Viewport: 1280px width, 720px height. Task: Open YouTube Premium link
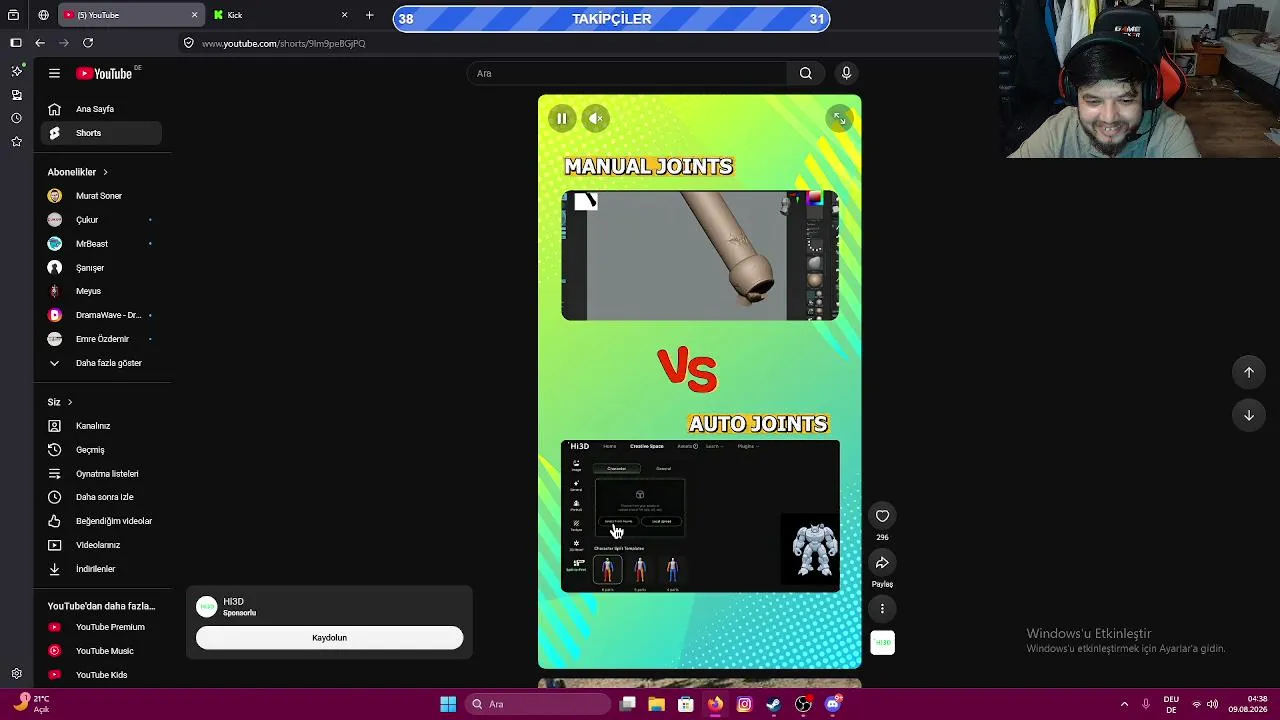click(x=101, y=627)
